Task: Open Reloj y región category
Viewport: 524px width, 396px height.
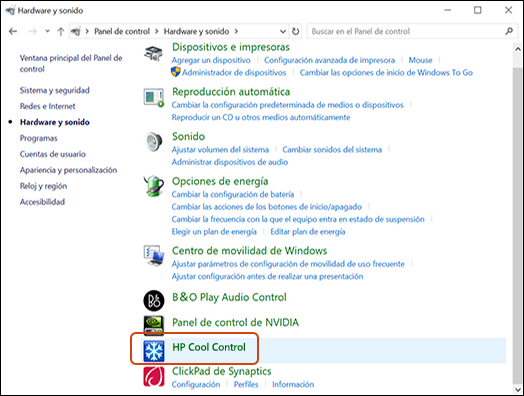Action: [43, 186]
